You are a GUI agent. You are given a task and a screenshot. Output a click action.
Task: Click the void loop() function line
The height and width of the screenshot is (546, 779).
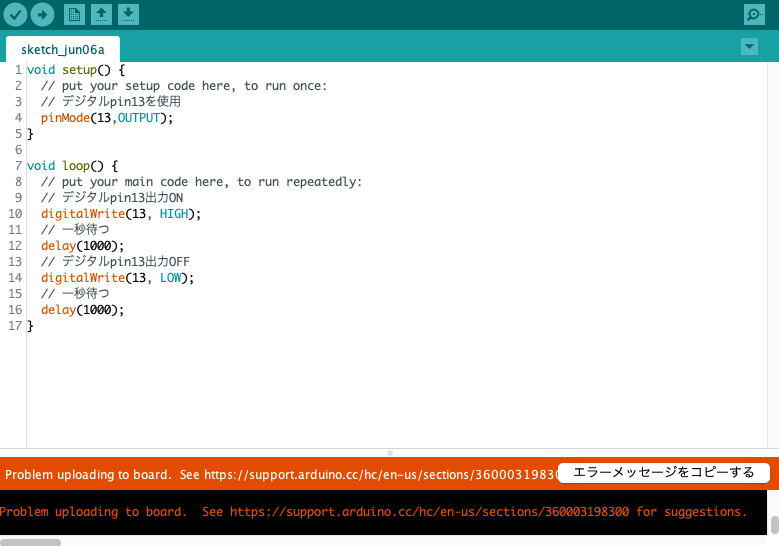[72, 166]
